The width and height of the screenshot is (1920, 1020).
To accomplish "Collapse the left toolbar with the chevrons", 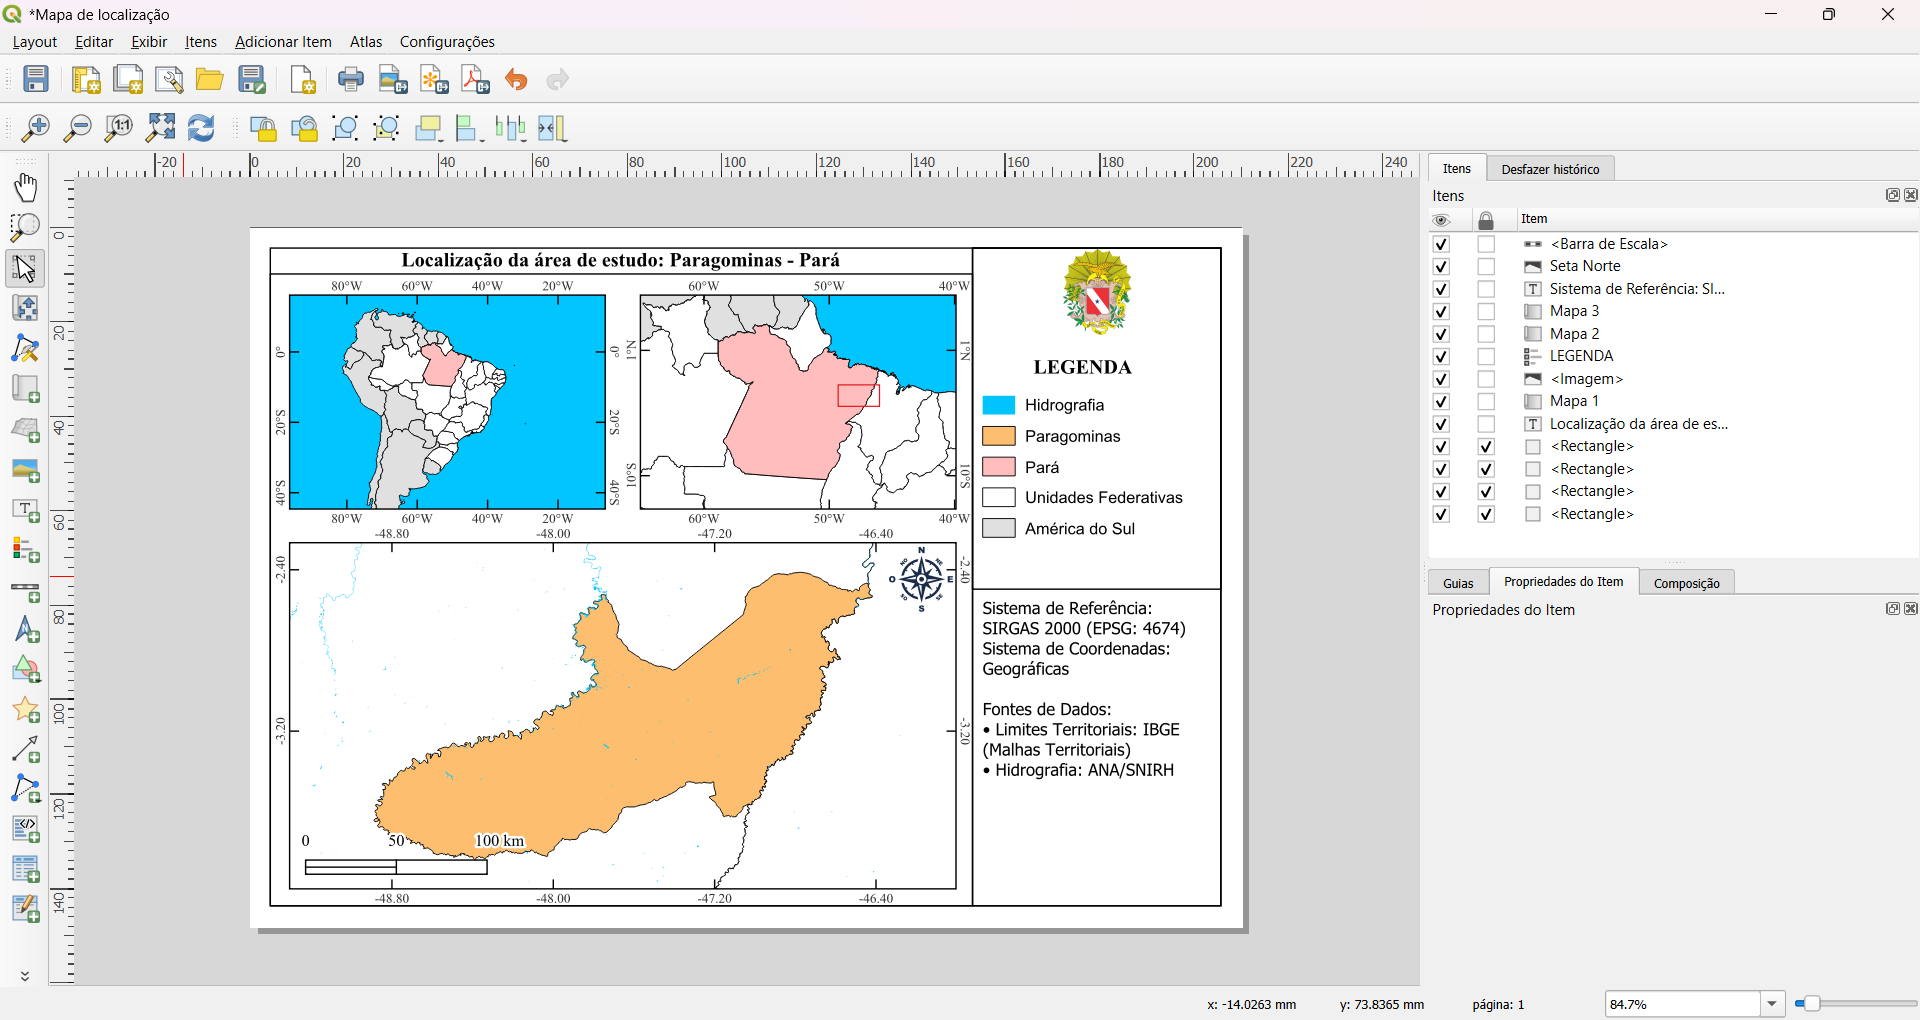I will (25, 976).
